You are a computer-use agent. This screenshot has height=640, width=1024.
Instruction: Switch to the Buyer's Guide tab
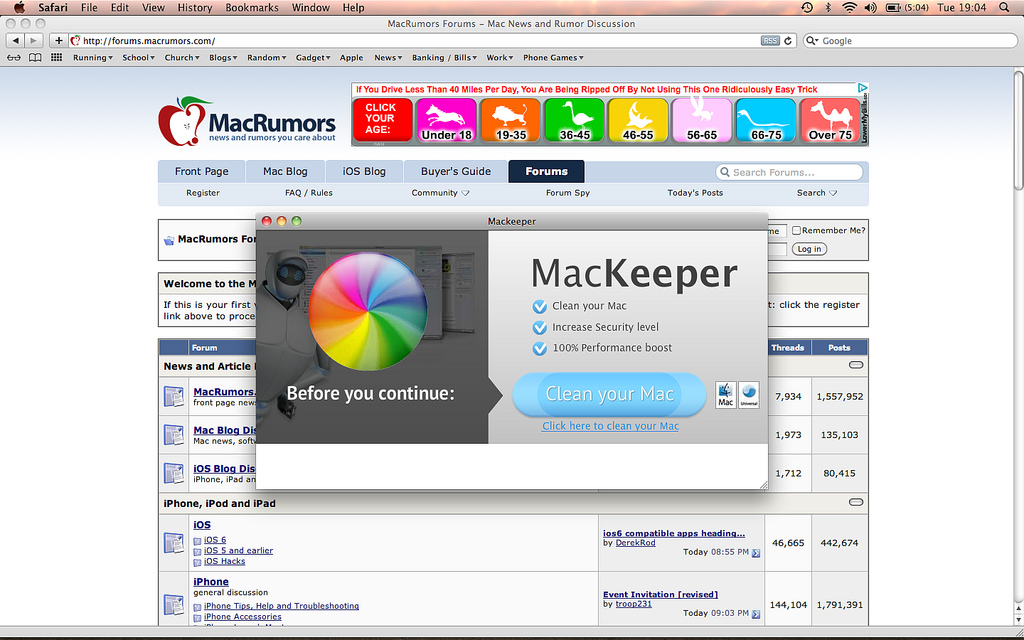455,171
